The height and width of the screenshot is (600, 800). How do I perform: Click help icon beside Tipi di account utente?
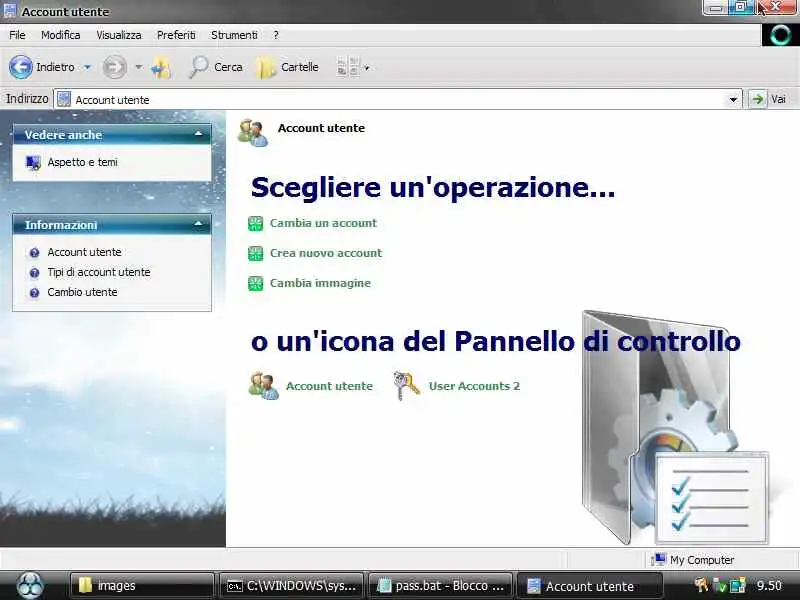click(34, 273)
